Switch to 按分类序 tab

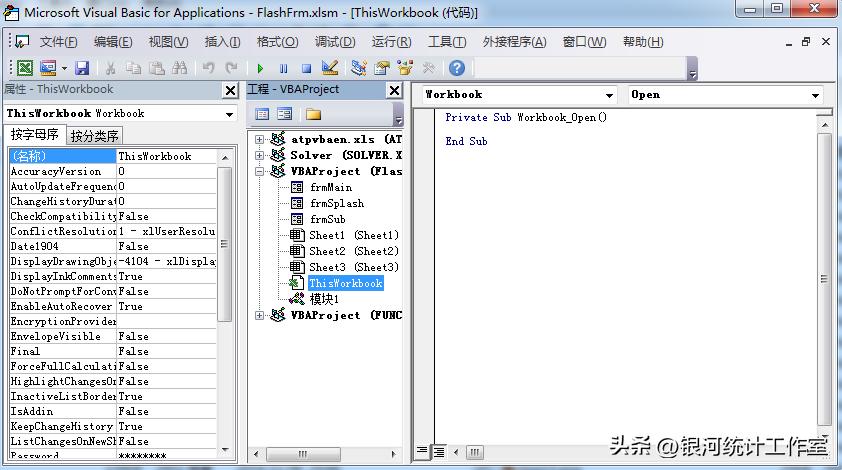[95, 136]
